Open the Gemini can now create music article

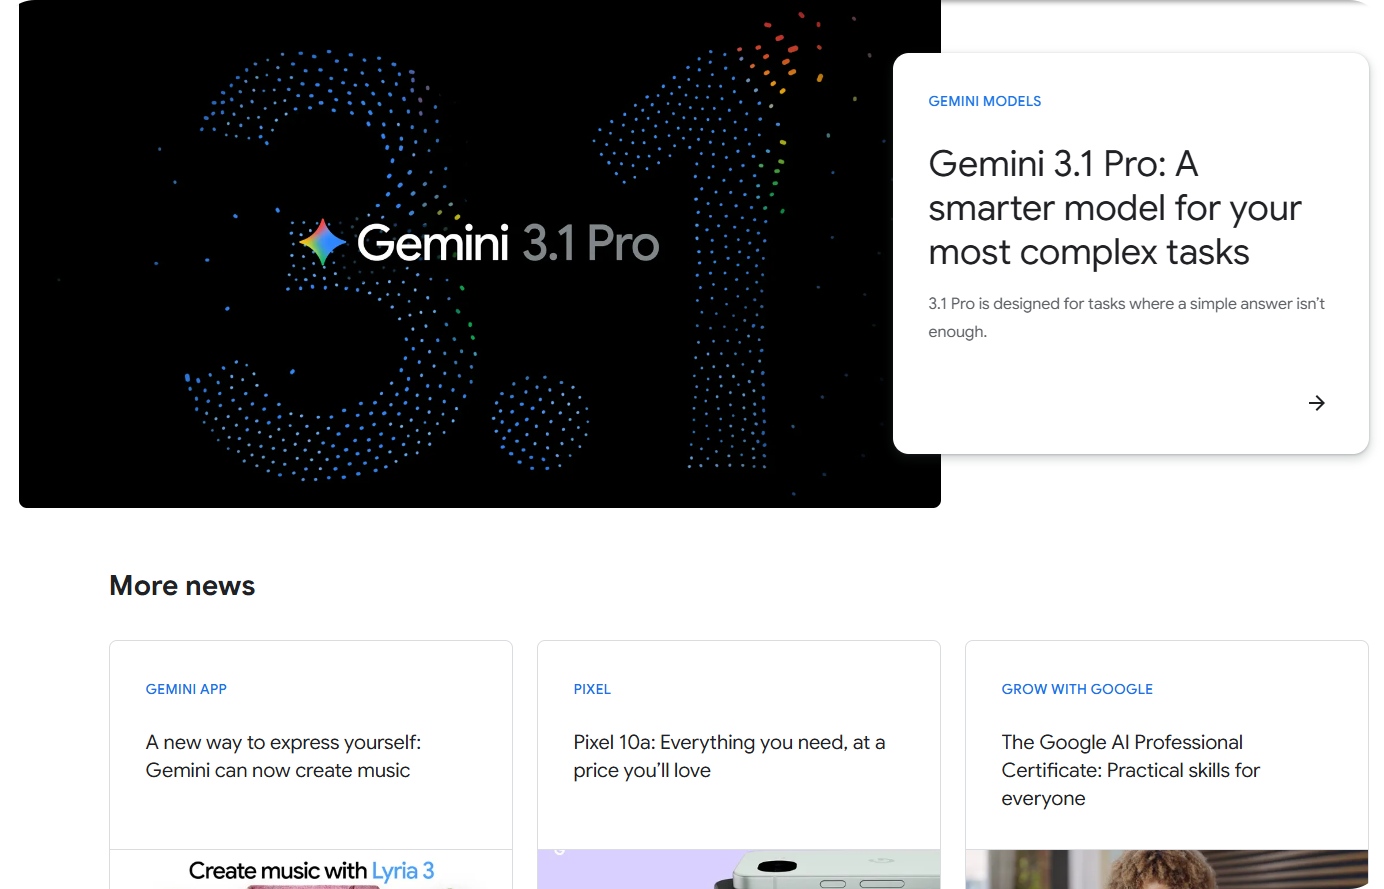283,756
